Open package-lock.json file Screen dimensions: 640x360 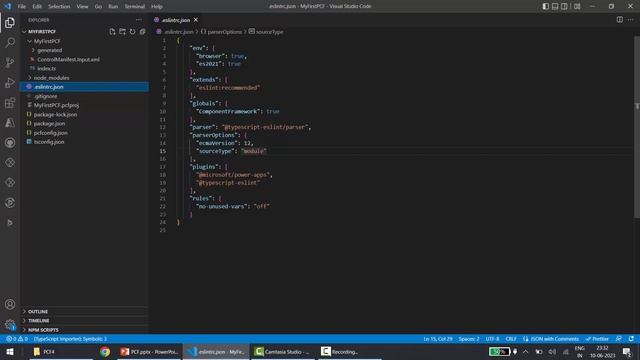pyautogui.click(x=85, y=114)
